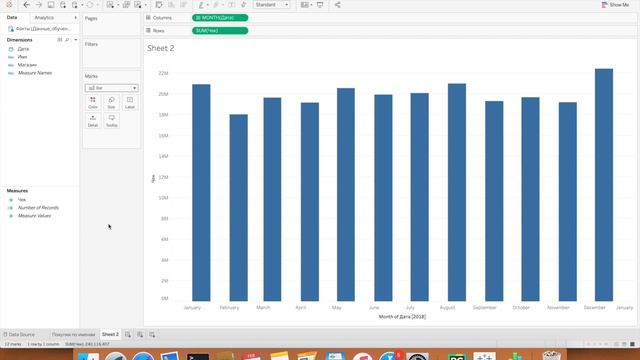Click the Swap Rows and Columns icon
The height and width of the screenshot is (360, 640).
coord(159,5)
